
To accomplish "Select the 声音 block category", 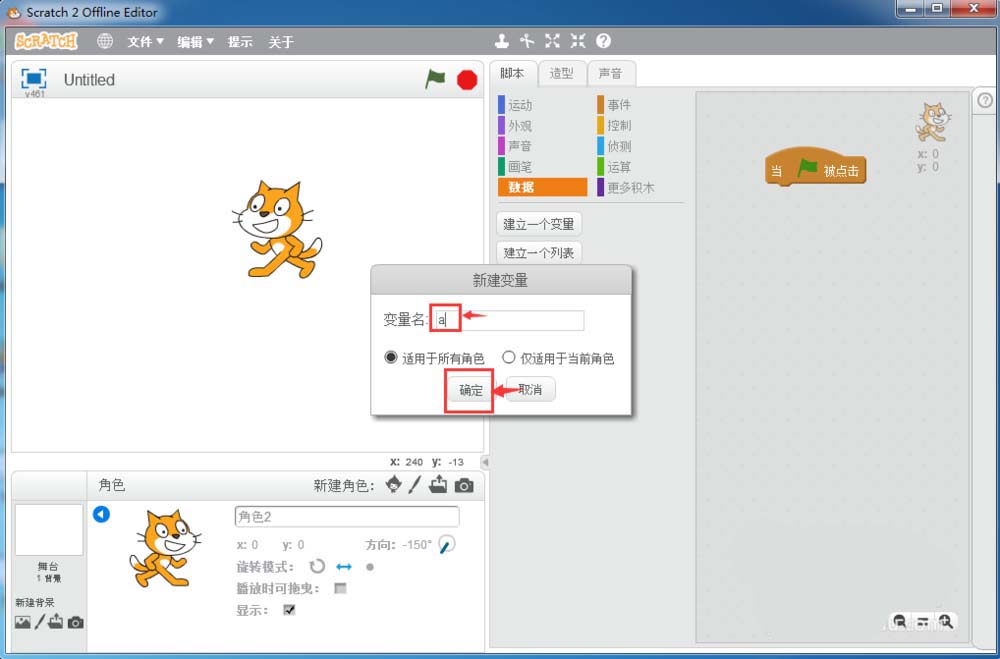I will tap(542, 146).
